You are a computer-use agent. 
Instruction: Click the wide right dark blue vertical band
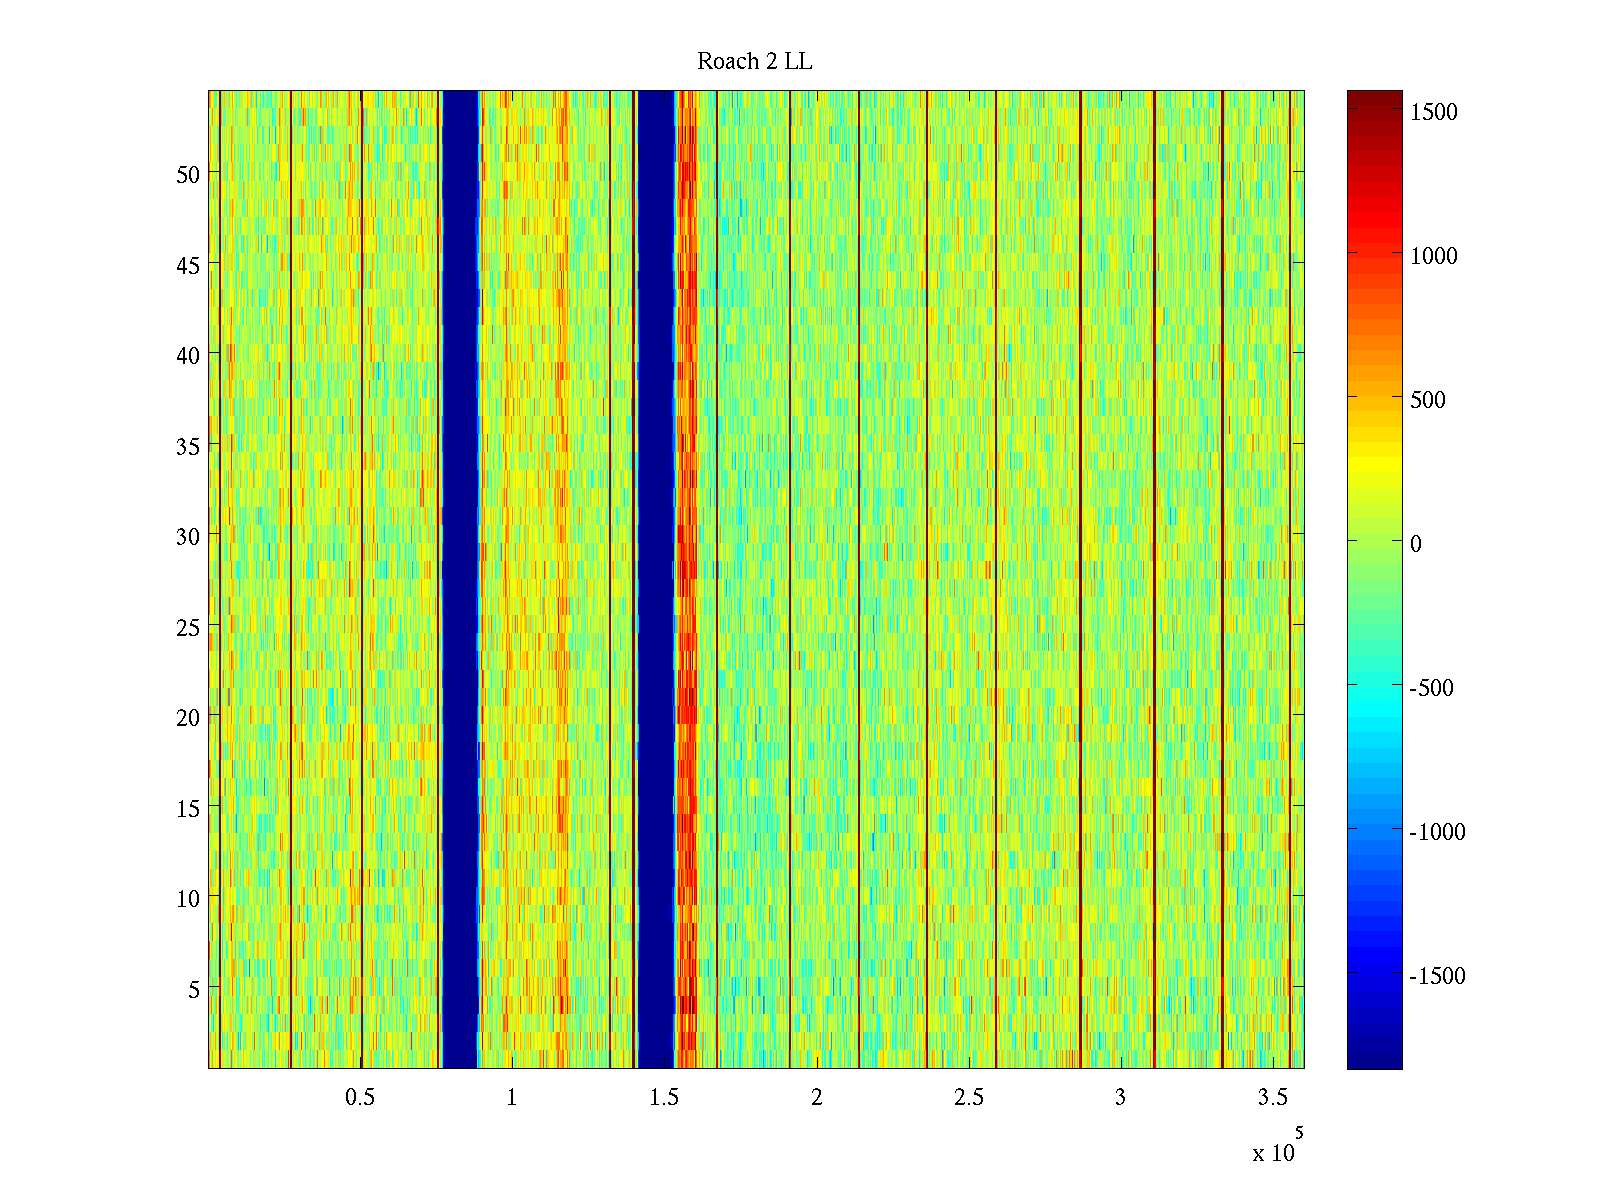point(656,580)
